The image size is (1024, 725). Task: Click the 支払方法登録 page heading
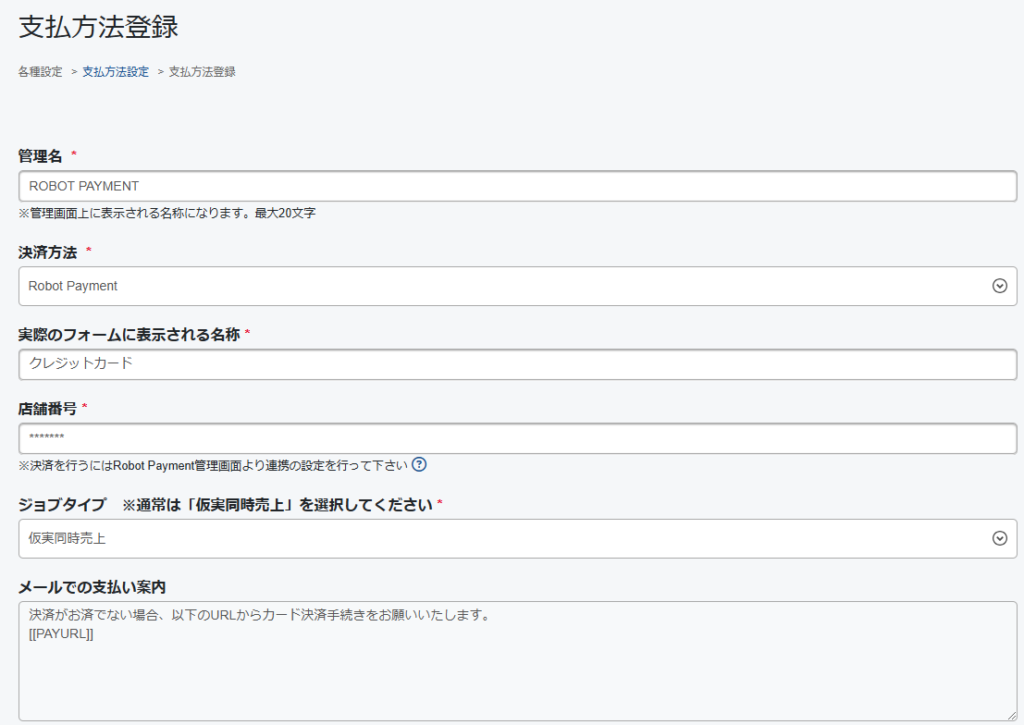(x=99, y=27)
